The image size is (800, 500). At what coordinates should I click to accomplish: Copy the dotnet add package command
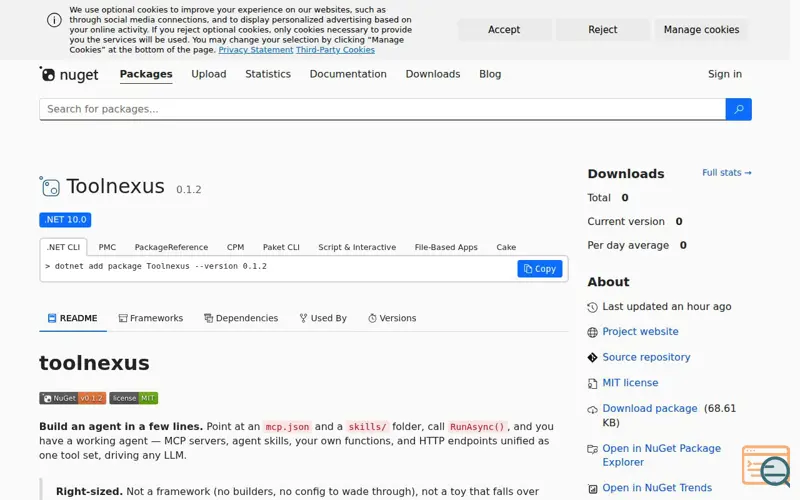pos(540,269)
